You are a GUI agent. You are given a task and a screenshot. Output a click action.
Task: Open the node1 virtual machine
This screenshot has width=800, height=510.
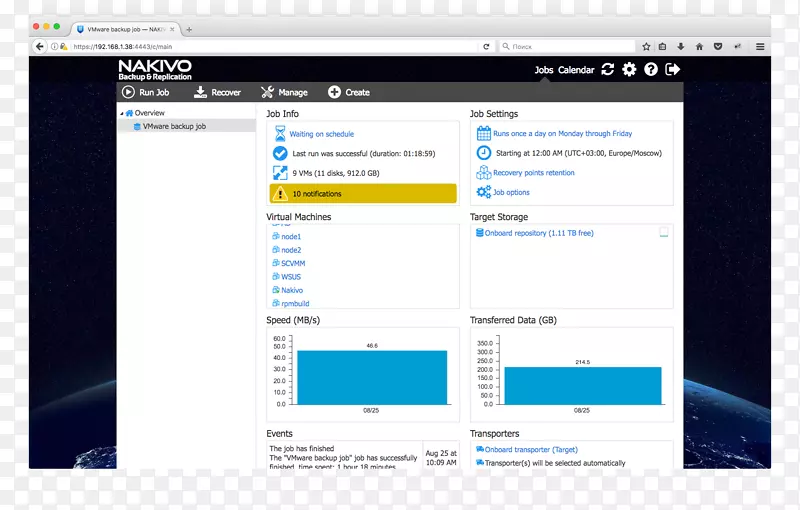tap(291, 237)
